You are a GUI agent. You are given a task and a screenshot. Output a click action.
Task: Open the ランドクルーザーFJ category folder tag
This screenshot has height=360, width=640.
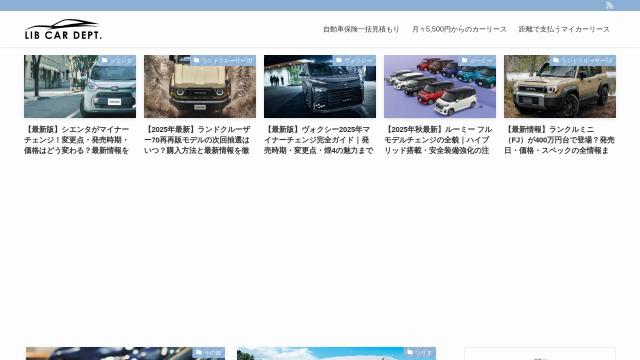583,60
